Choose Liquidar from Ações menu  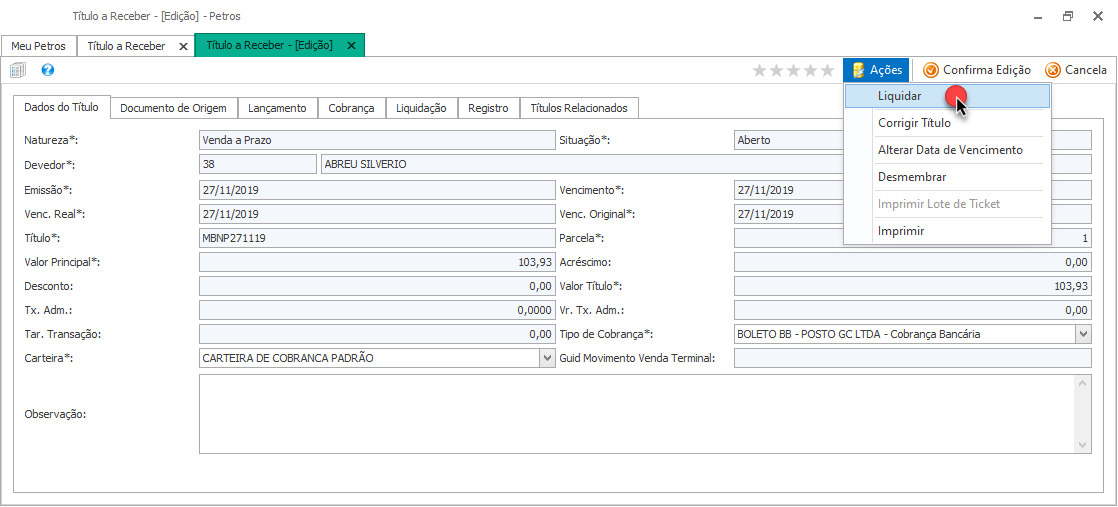coord(947,96)
